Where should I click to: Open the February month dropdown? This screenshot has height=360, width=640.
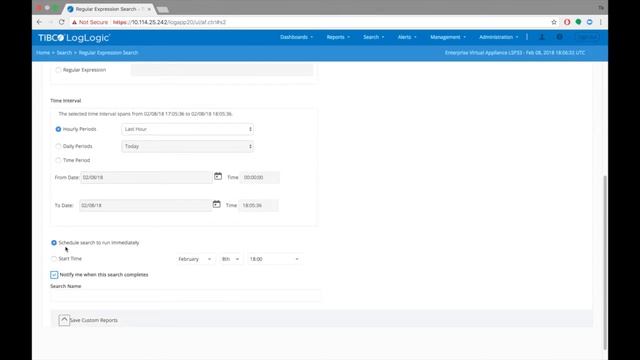195,259
